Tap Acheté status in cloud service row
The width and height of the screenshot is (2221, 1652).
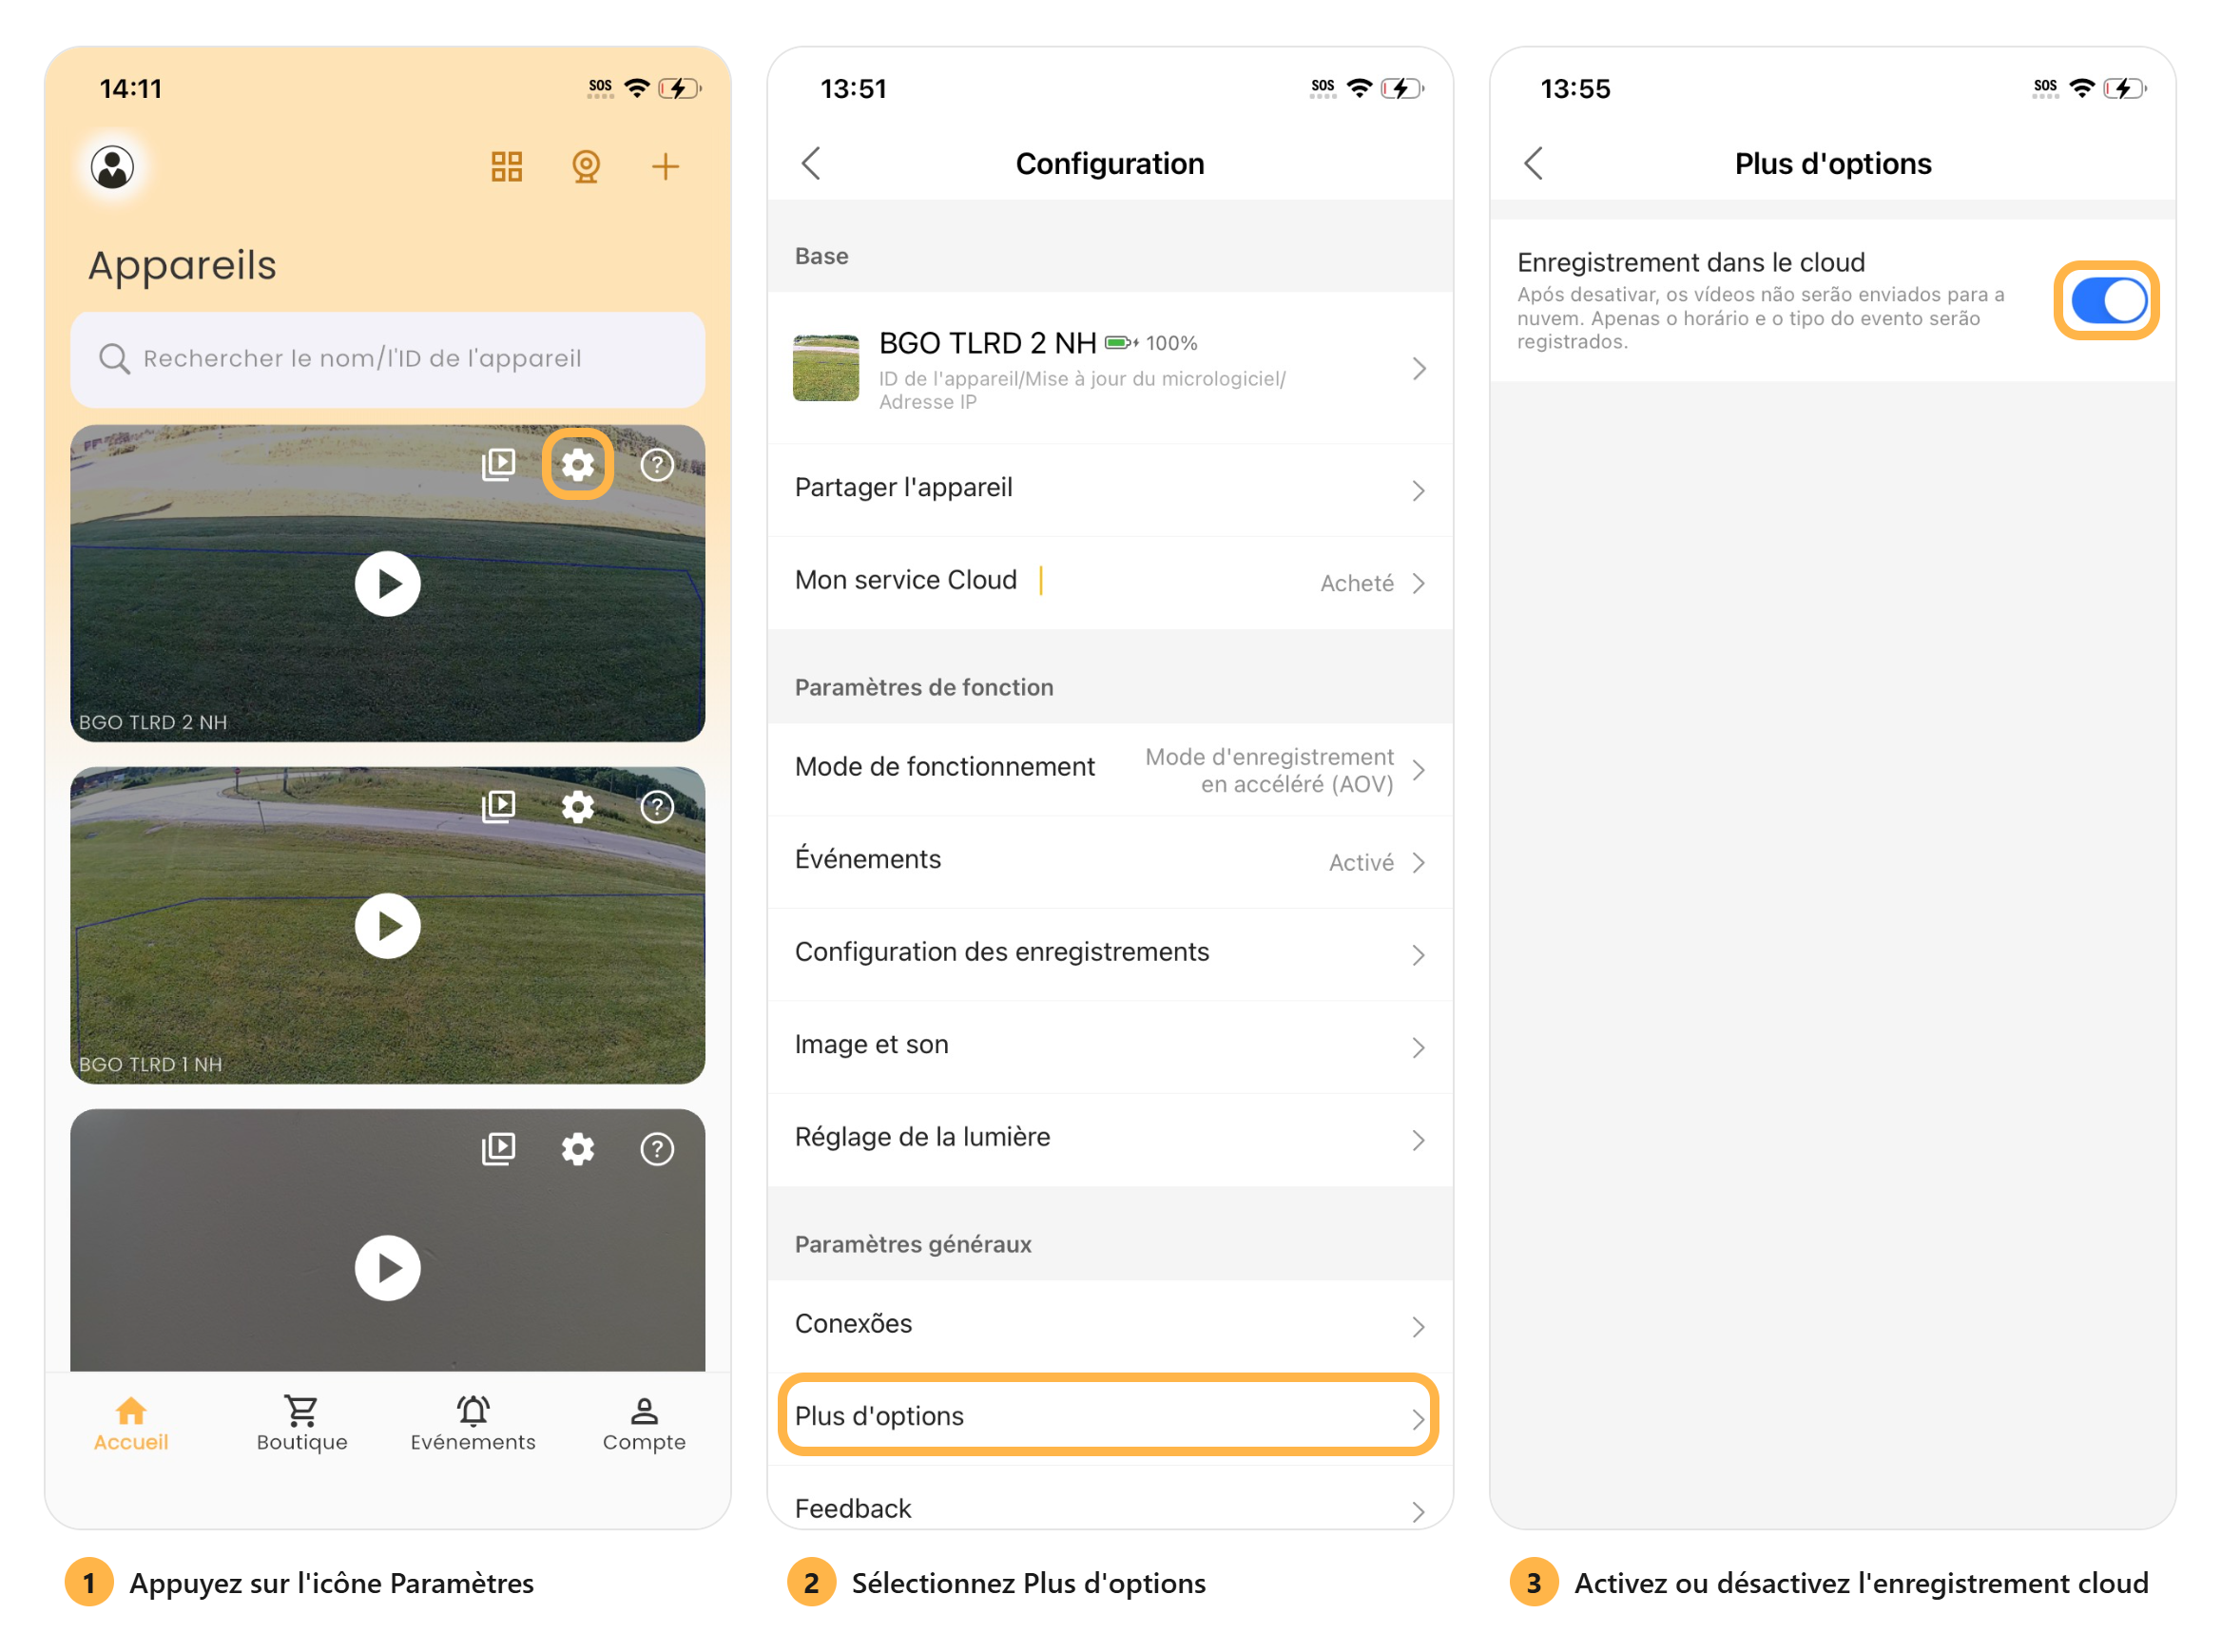point(1357,584)
